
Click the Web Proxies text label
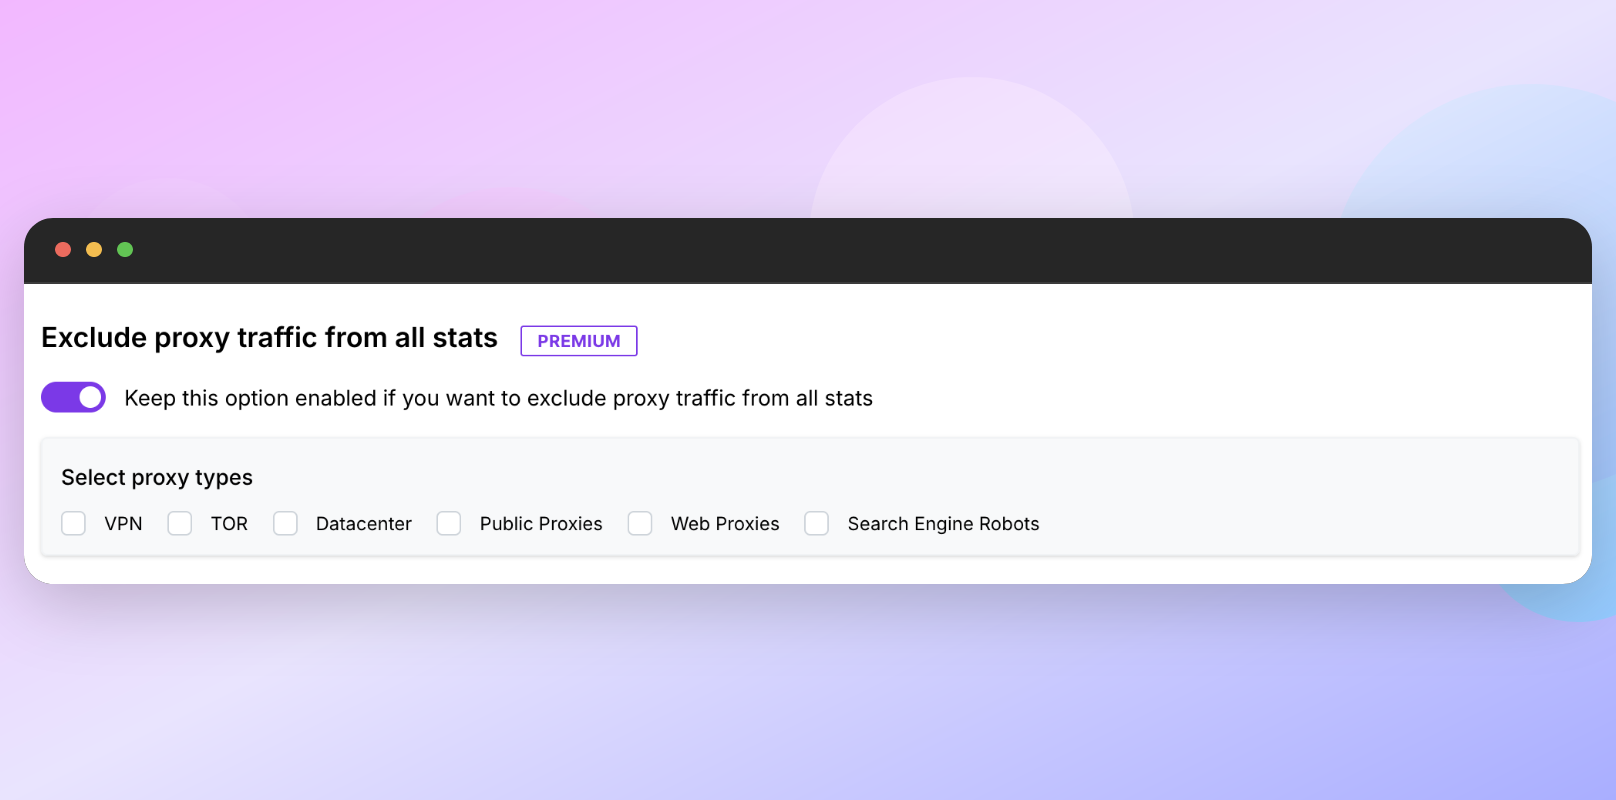tap(725, 524)
